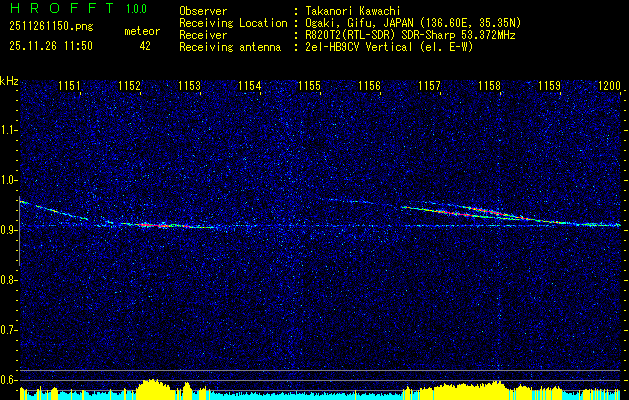
Task: Click the 1153 time axis marker
Action: (189, 85)
